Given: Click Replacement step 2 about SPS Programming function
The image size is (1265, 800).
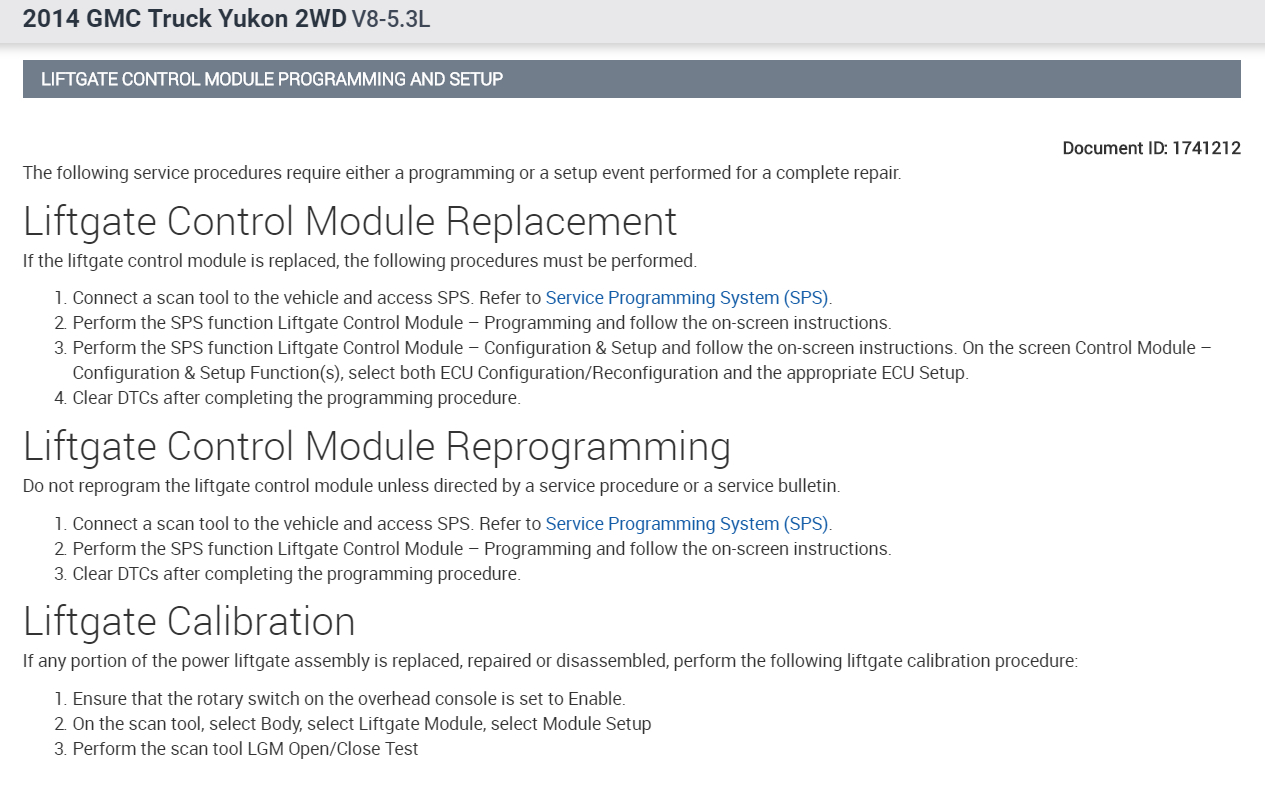Looking at the screenshot, I should (481, 323).
